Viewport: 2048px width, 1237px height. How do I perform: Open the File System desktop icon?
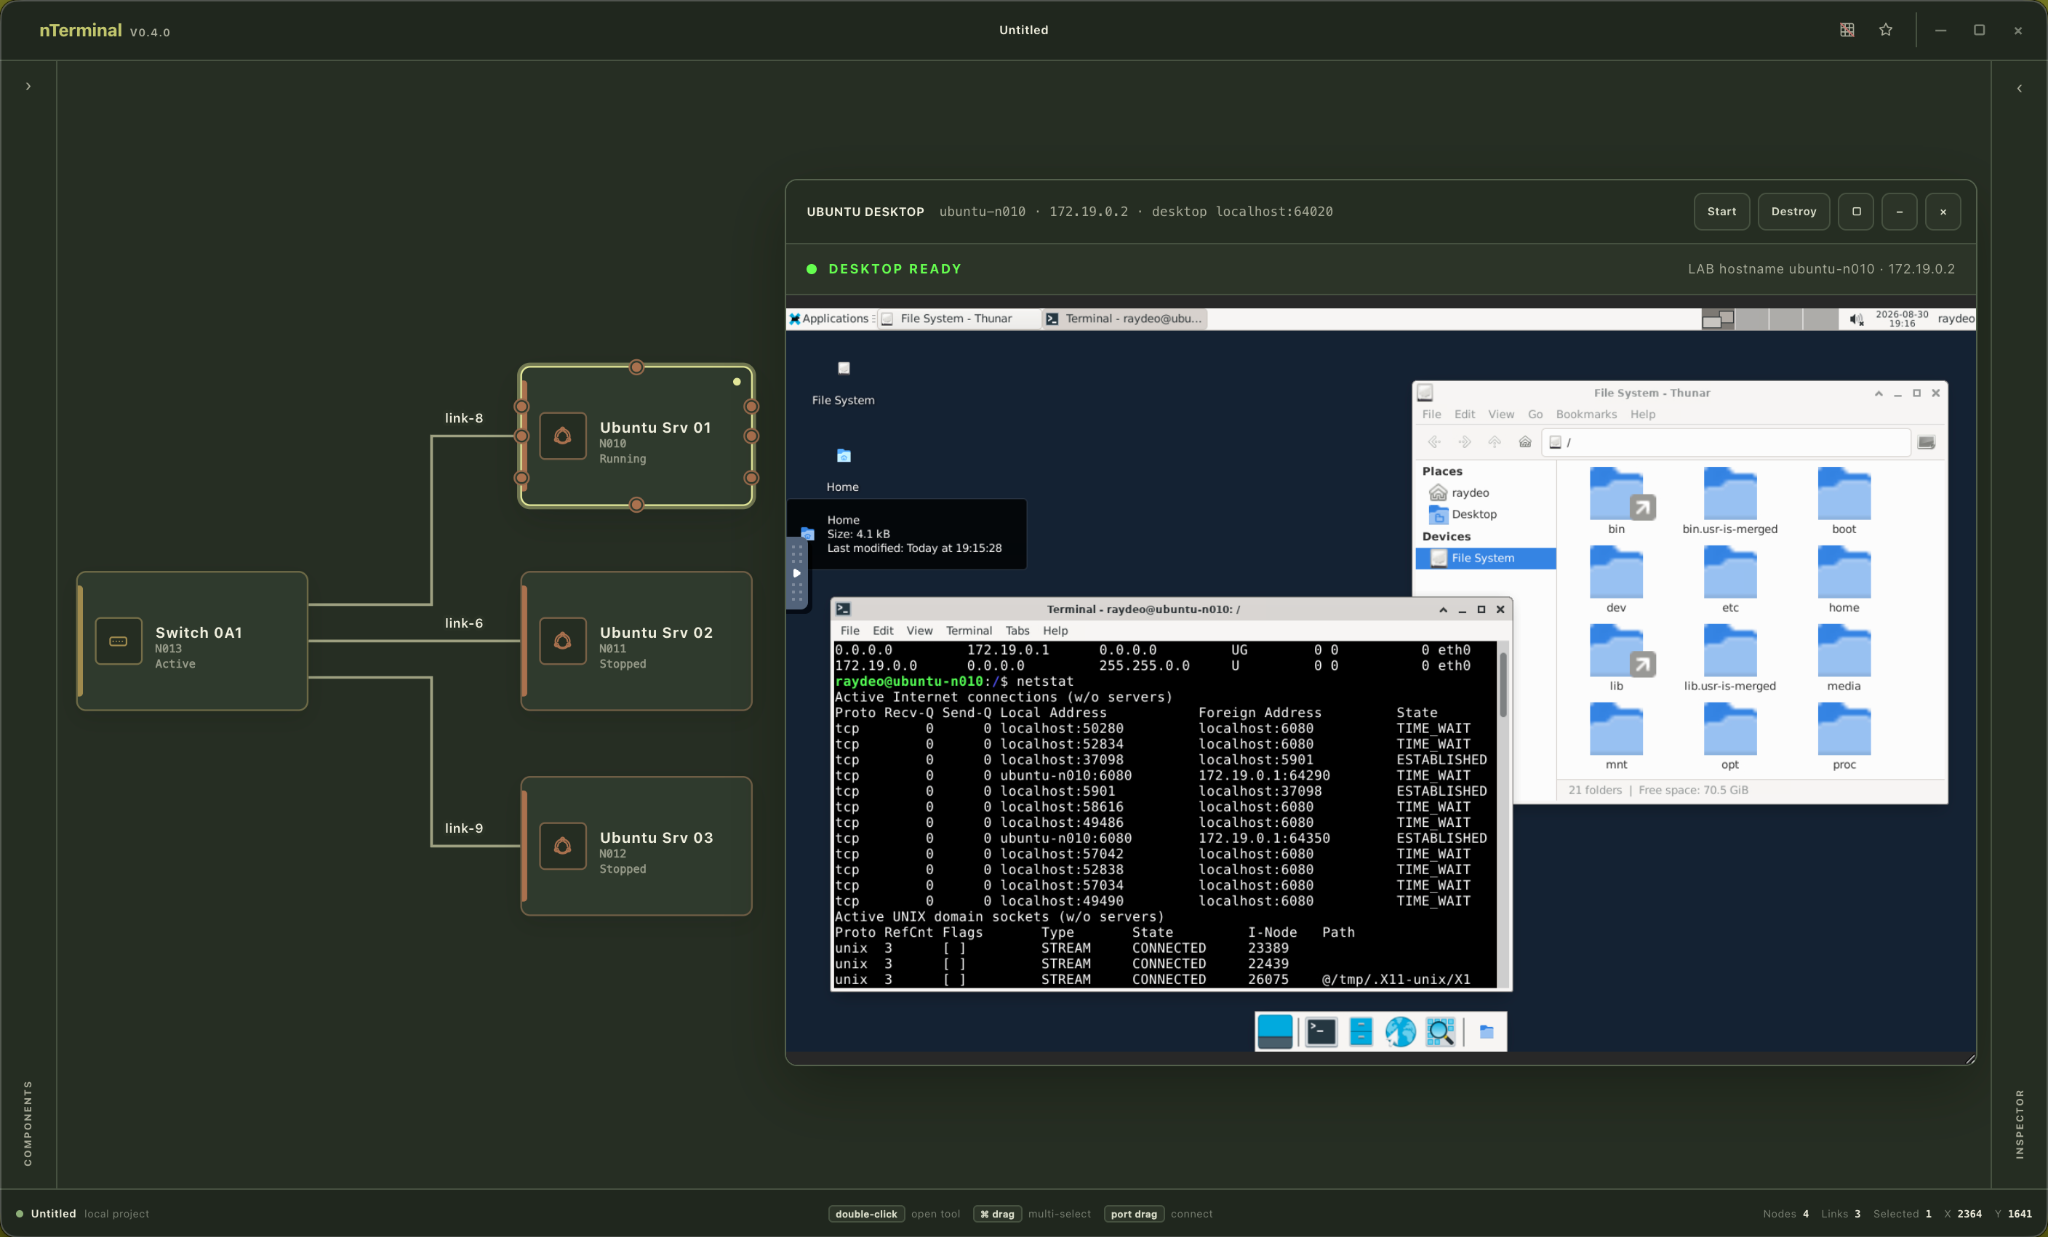coord(843,383)
